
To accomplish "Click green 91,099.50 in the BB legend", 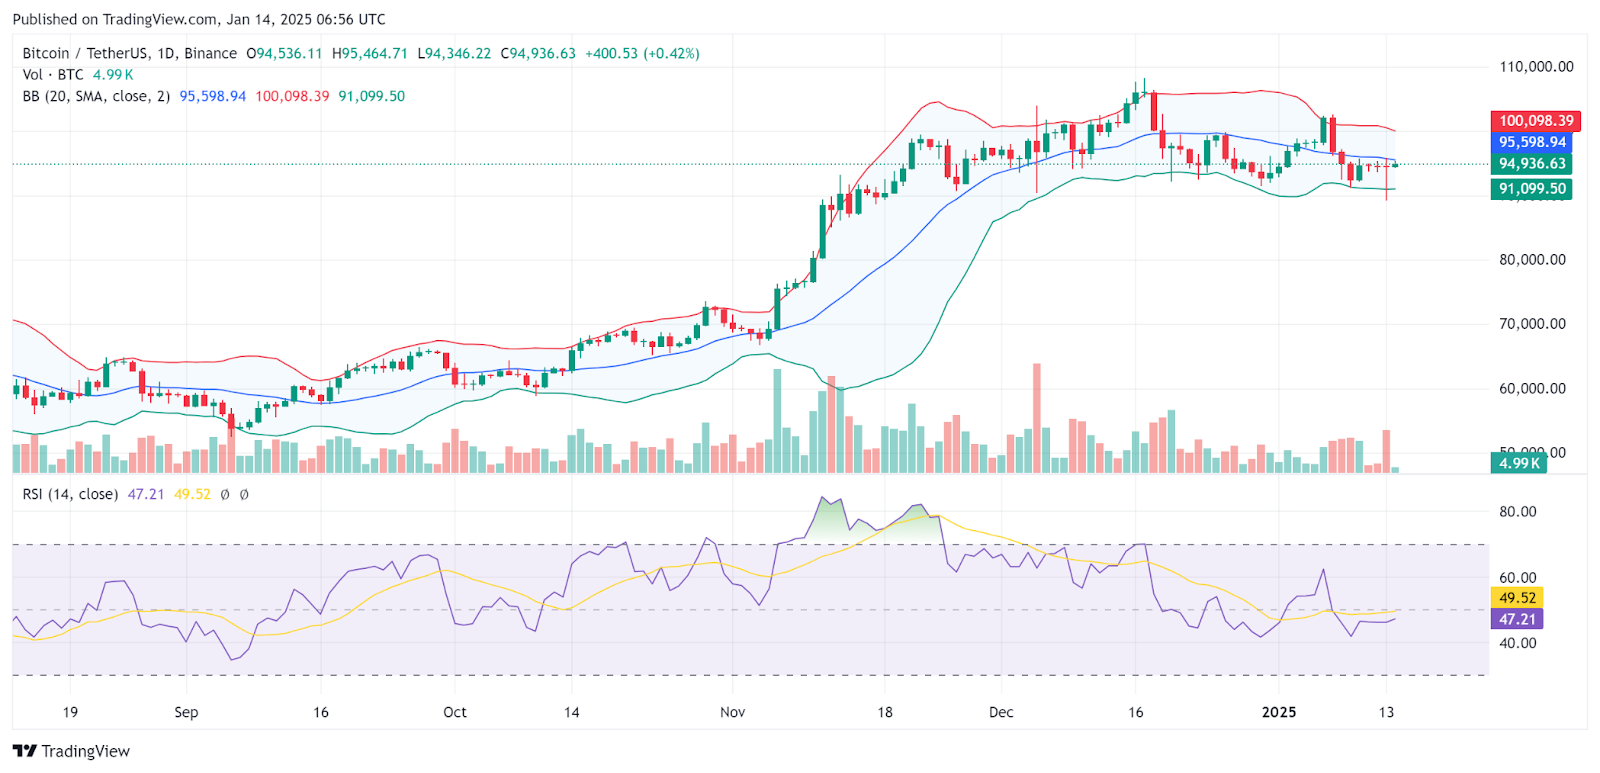I will pos(372,96).
